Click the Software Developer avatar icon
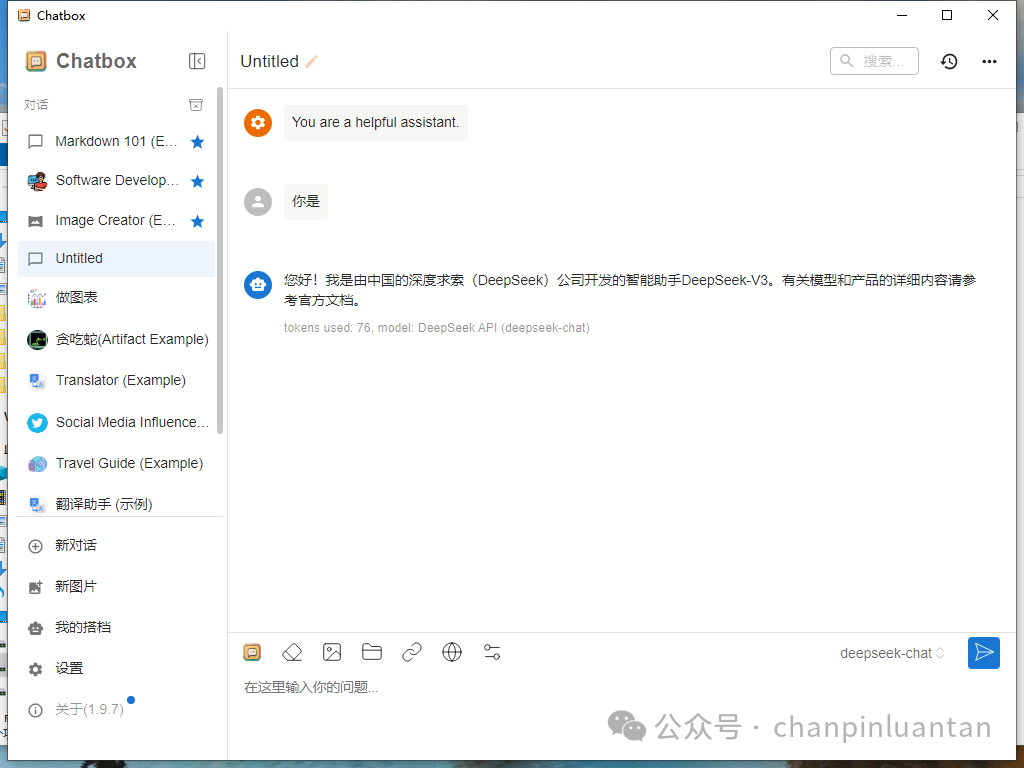The width and height of the screenshot is (1024, 768). point(37,181)
